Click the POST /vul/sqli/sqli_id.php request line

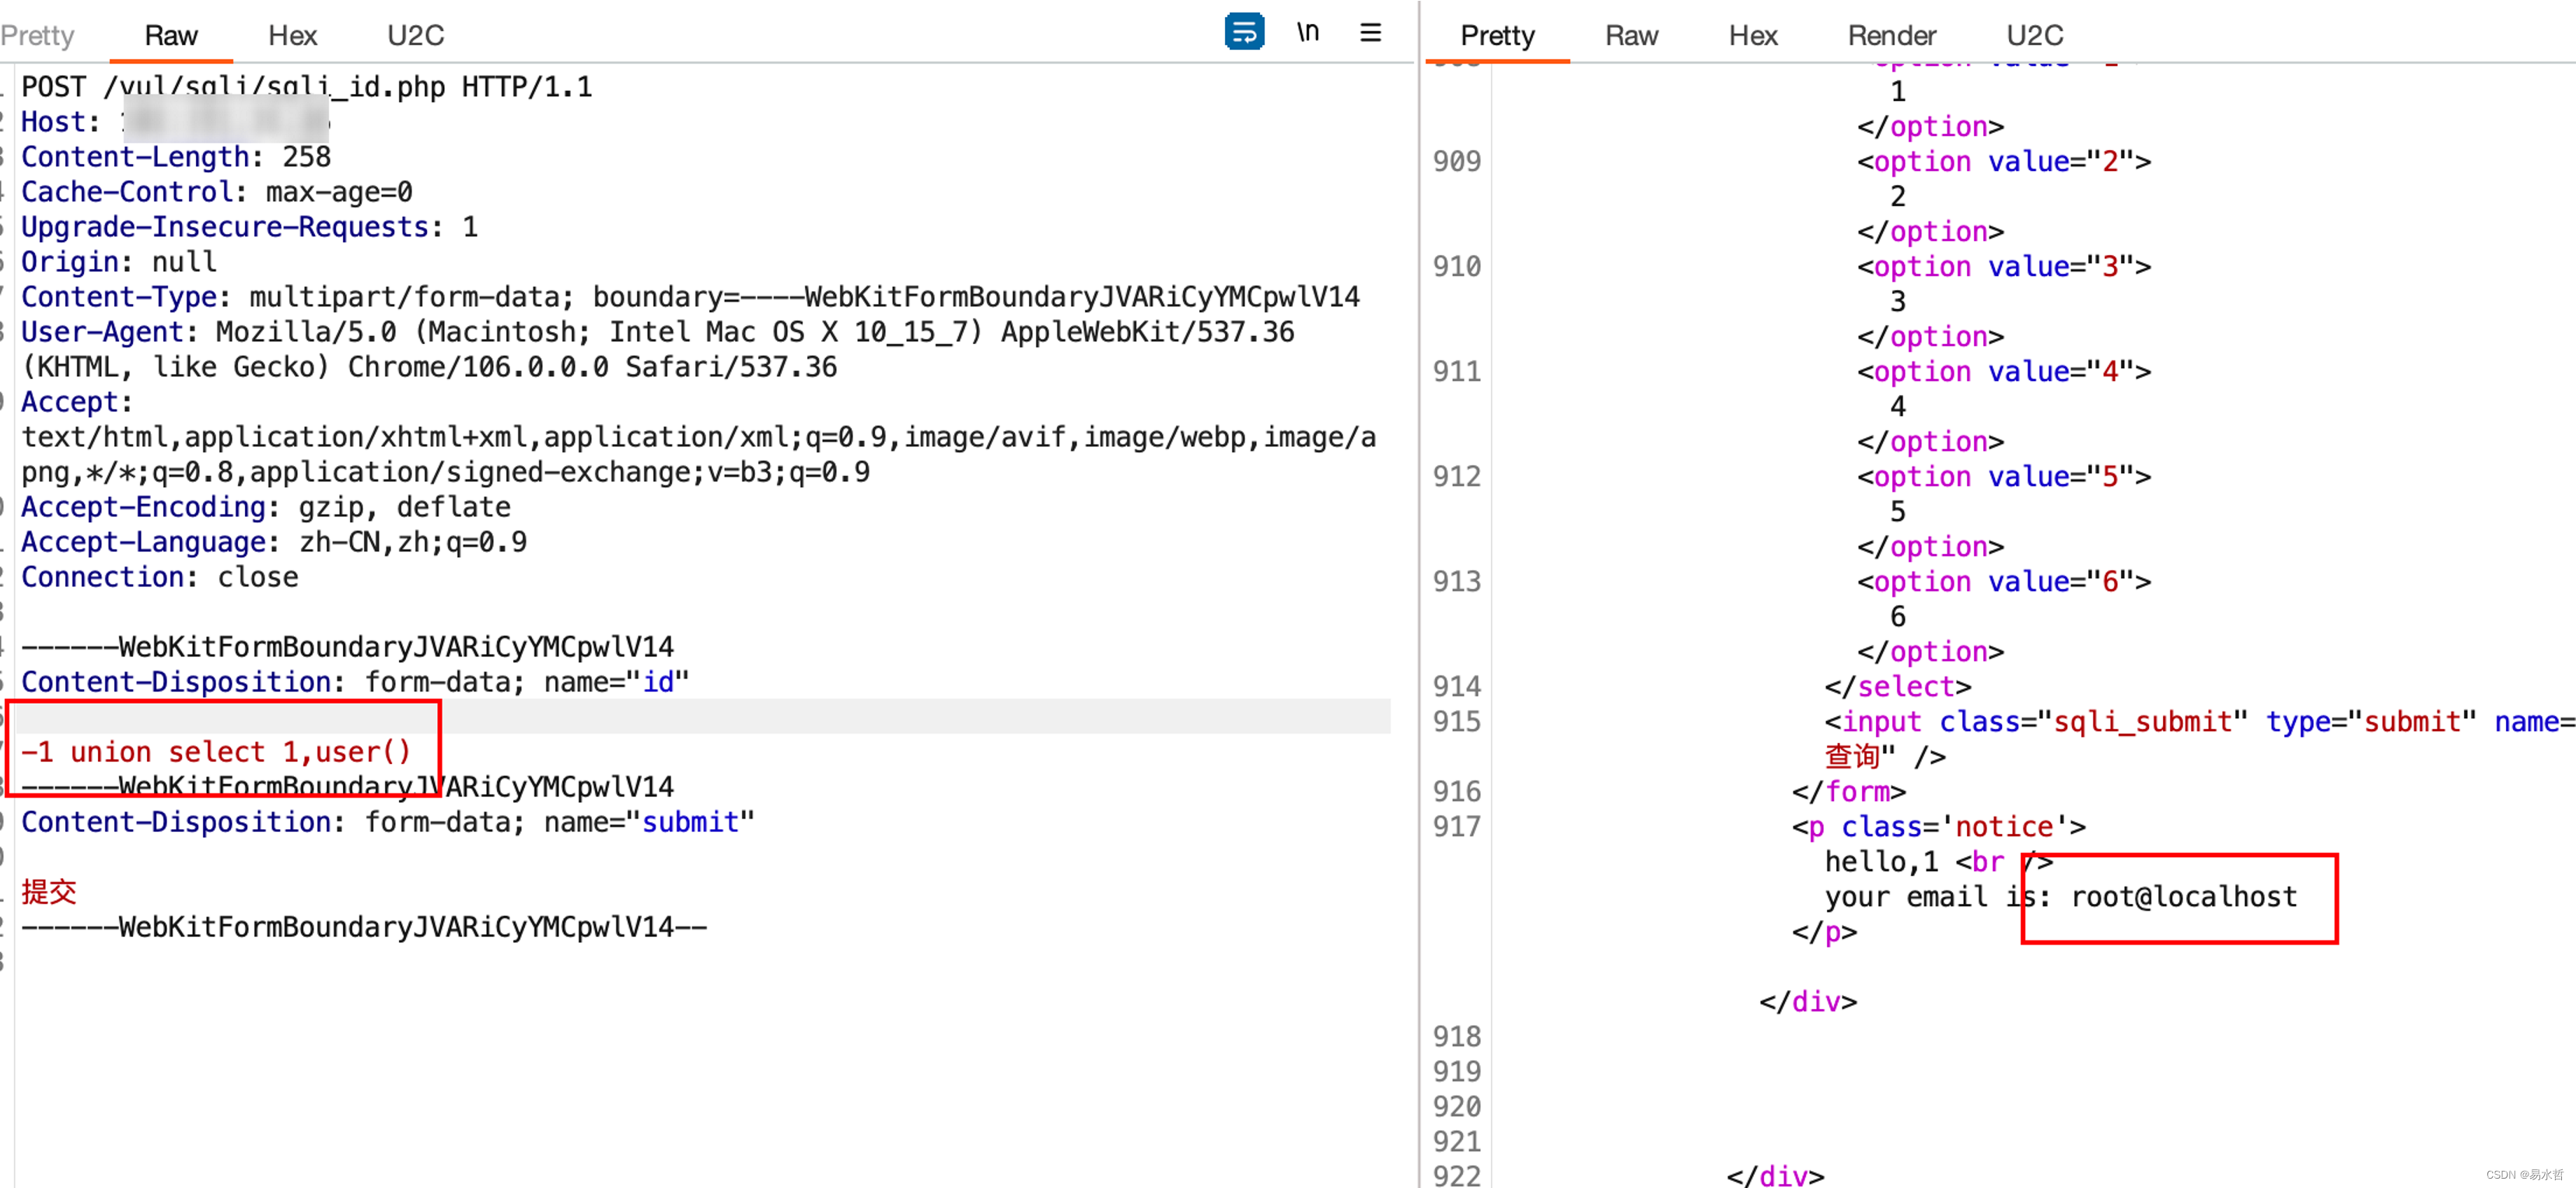[x=307, y=87]
